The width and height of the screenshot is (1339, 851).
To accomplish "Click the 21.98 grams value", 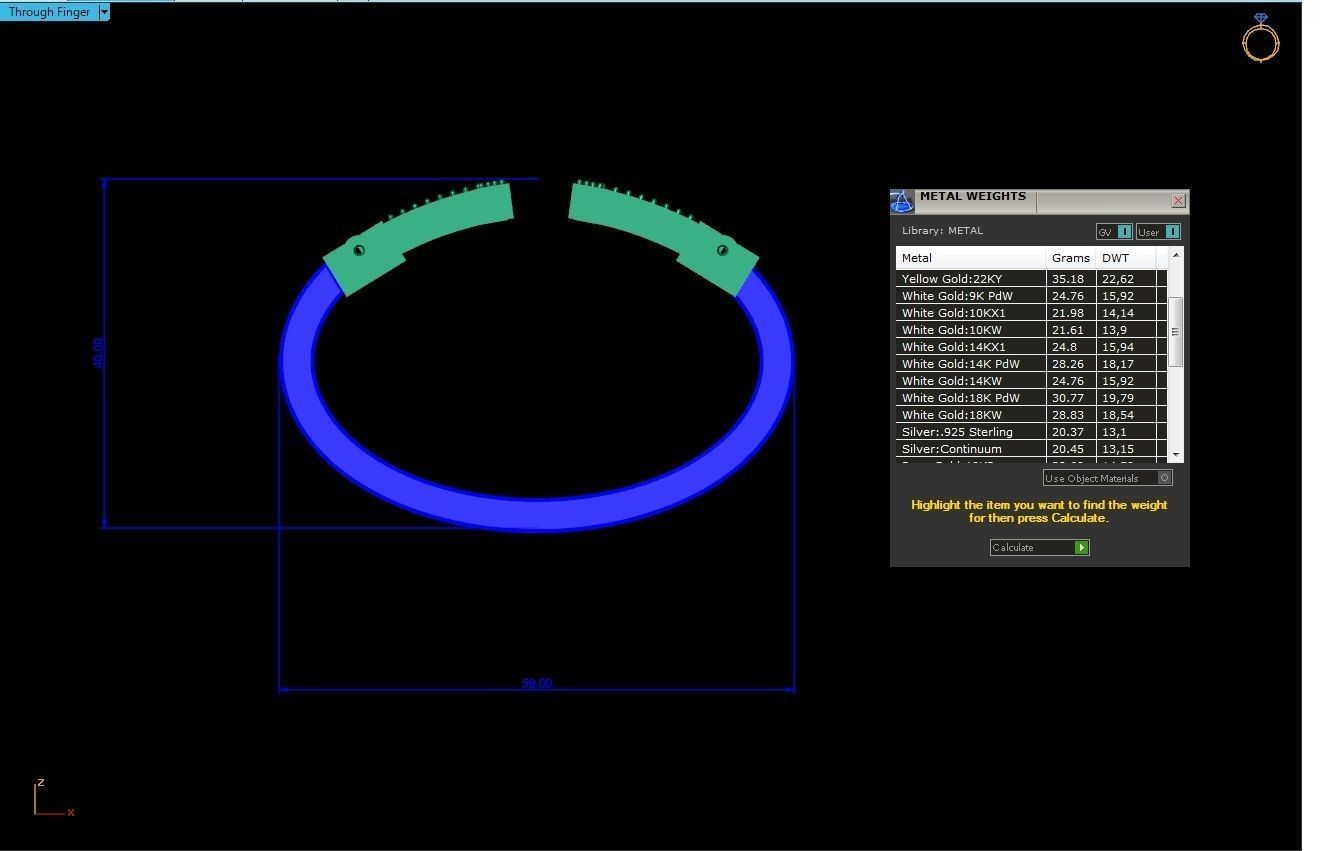I will pos(1067,313).
